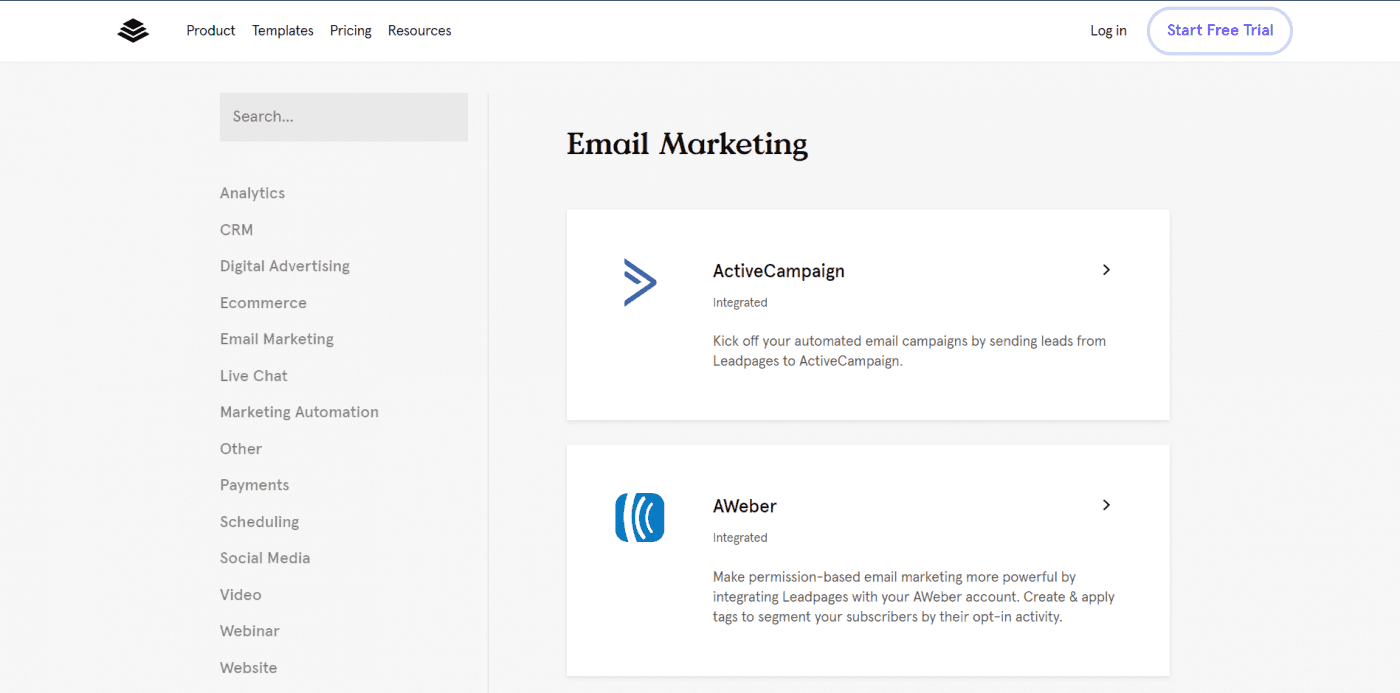Viewport: 1400px width, 693px height.
Task: Select the Payments category
Action: [x=255, y=485]
